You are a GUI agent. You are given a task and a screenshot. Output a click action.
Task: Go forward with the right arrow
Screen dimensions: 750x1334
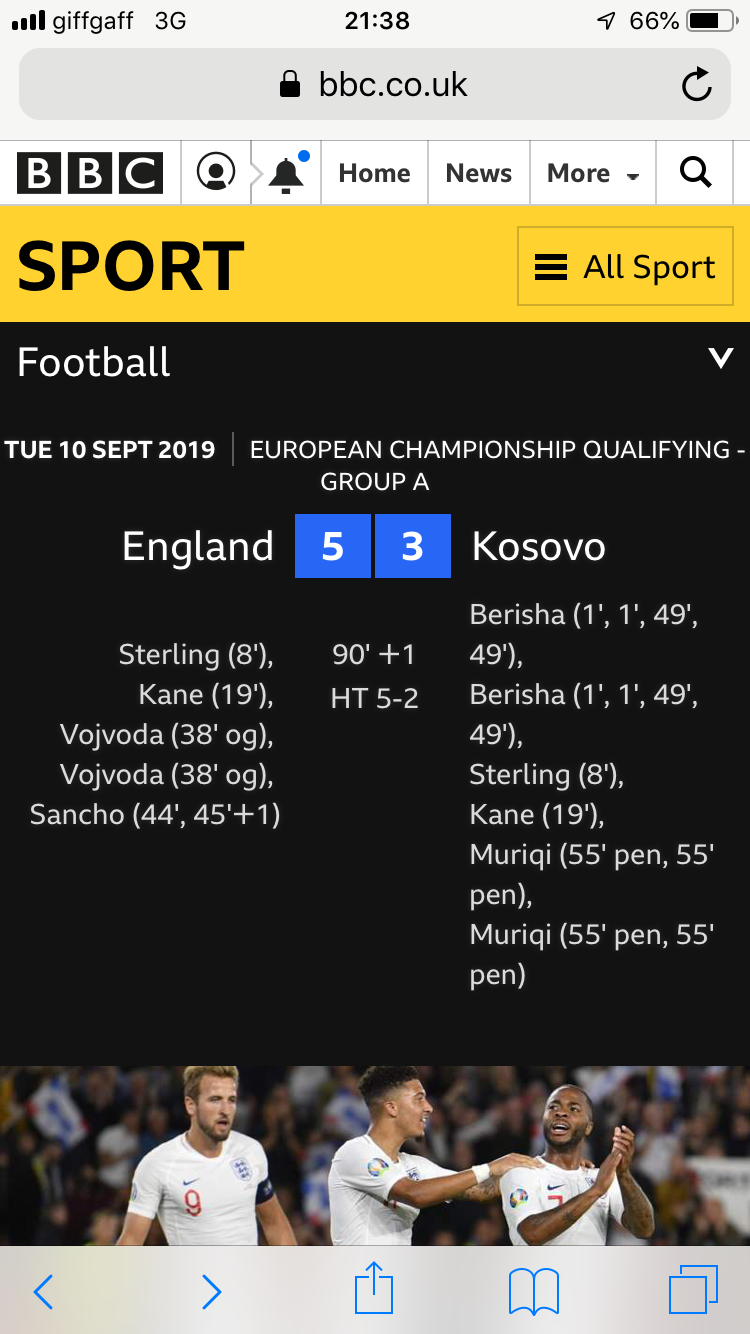pos(211,1291)
